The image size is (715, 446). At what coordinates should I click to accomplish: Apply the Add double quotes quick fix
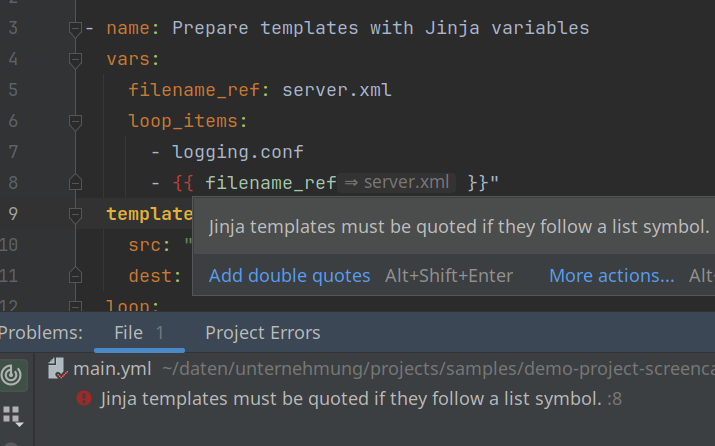(x=289, y=276)
